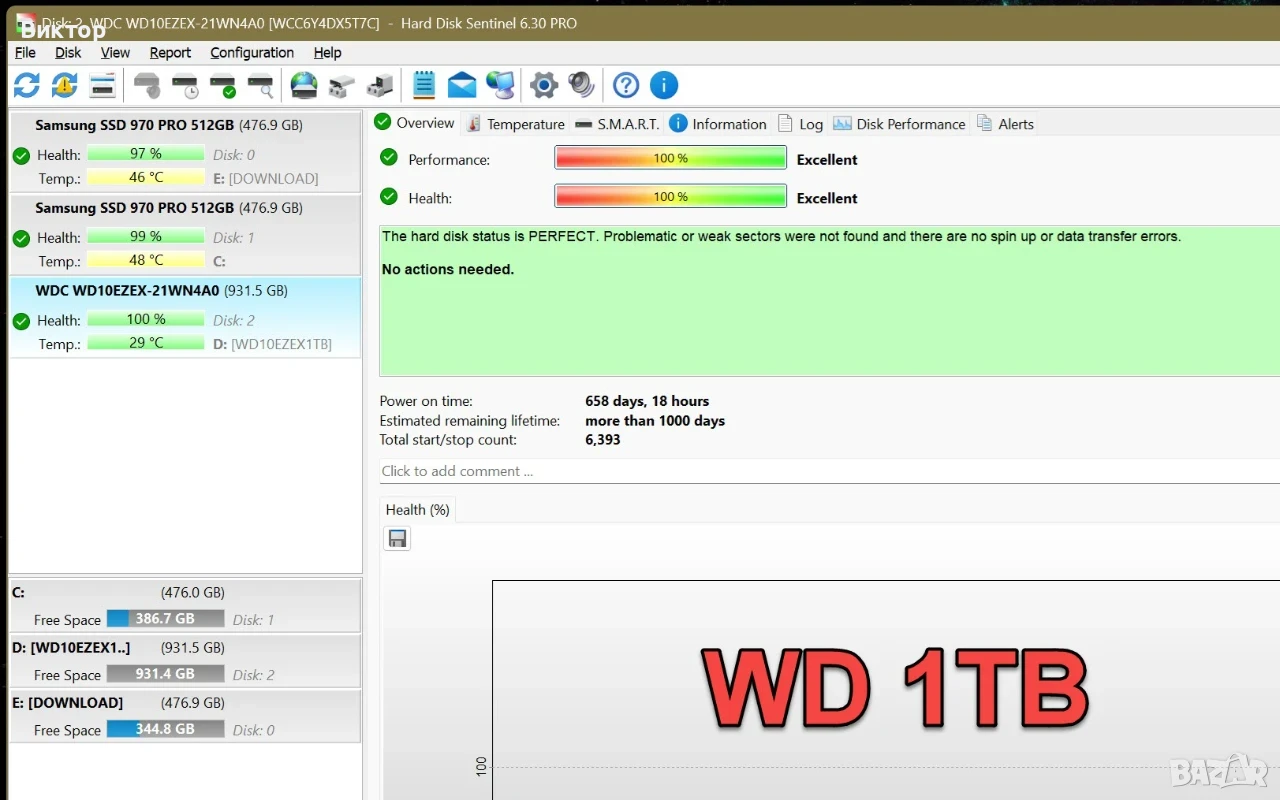Click the 48 °C temperature bar

(x=145, y=260)
